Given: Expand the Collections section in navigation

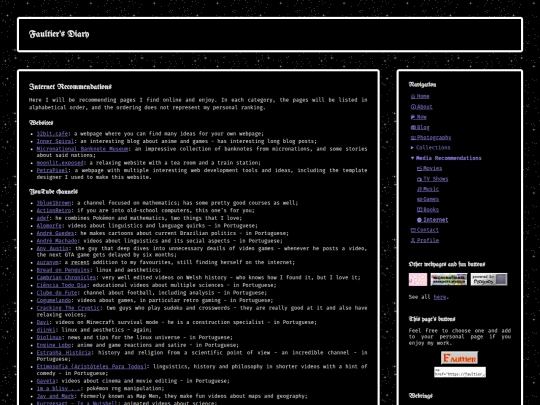Looking at the screenshot, I should pyautogui.click(x=430, y=147).
